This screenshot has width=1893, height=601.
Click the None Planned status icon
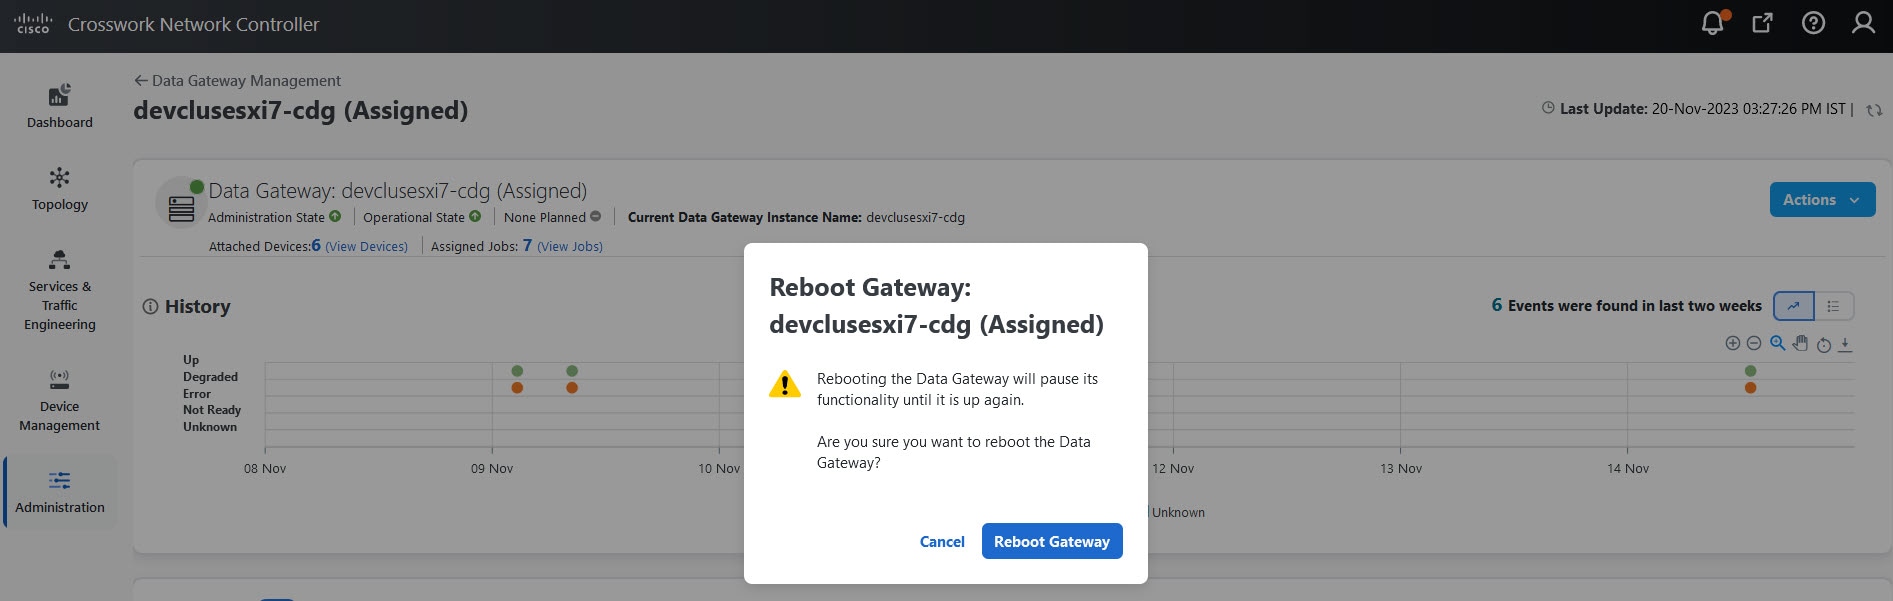tap(596, 216)
